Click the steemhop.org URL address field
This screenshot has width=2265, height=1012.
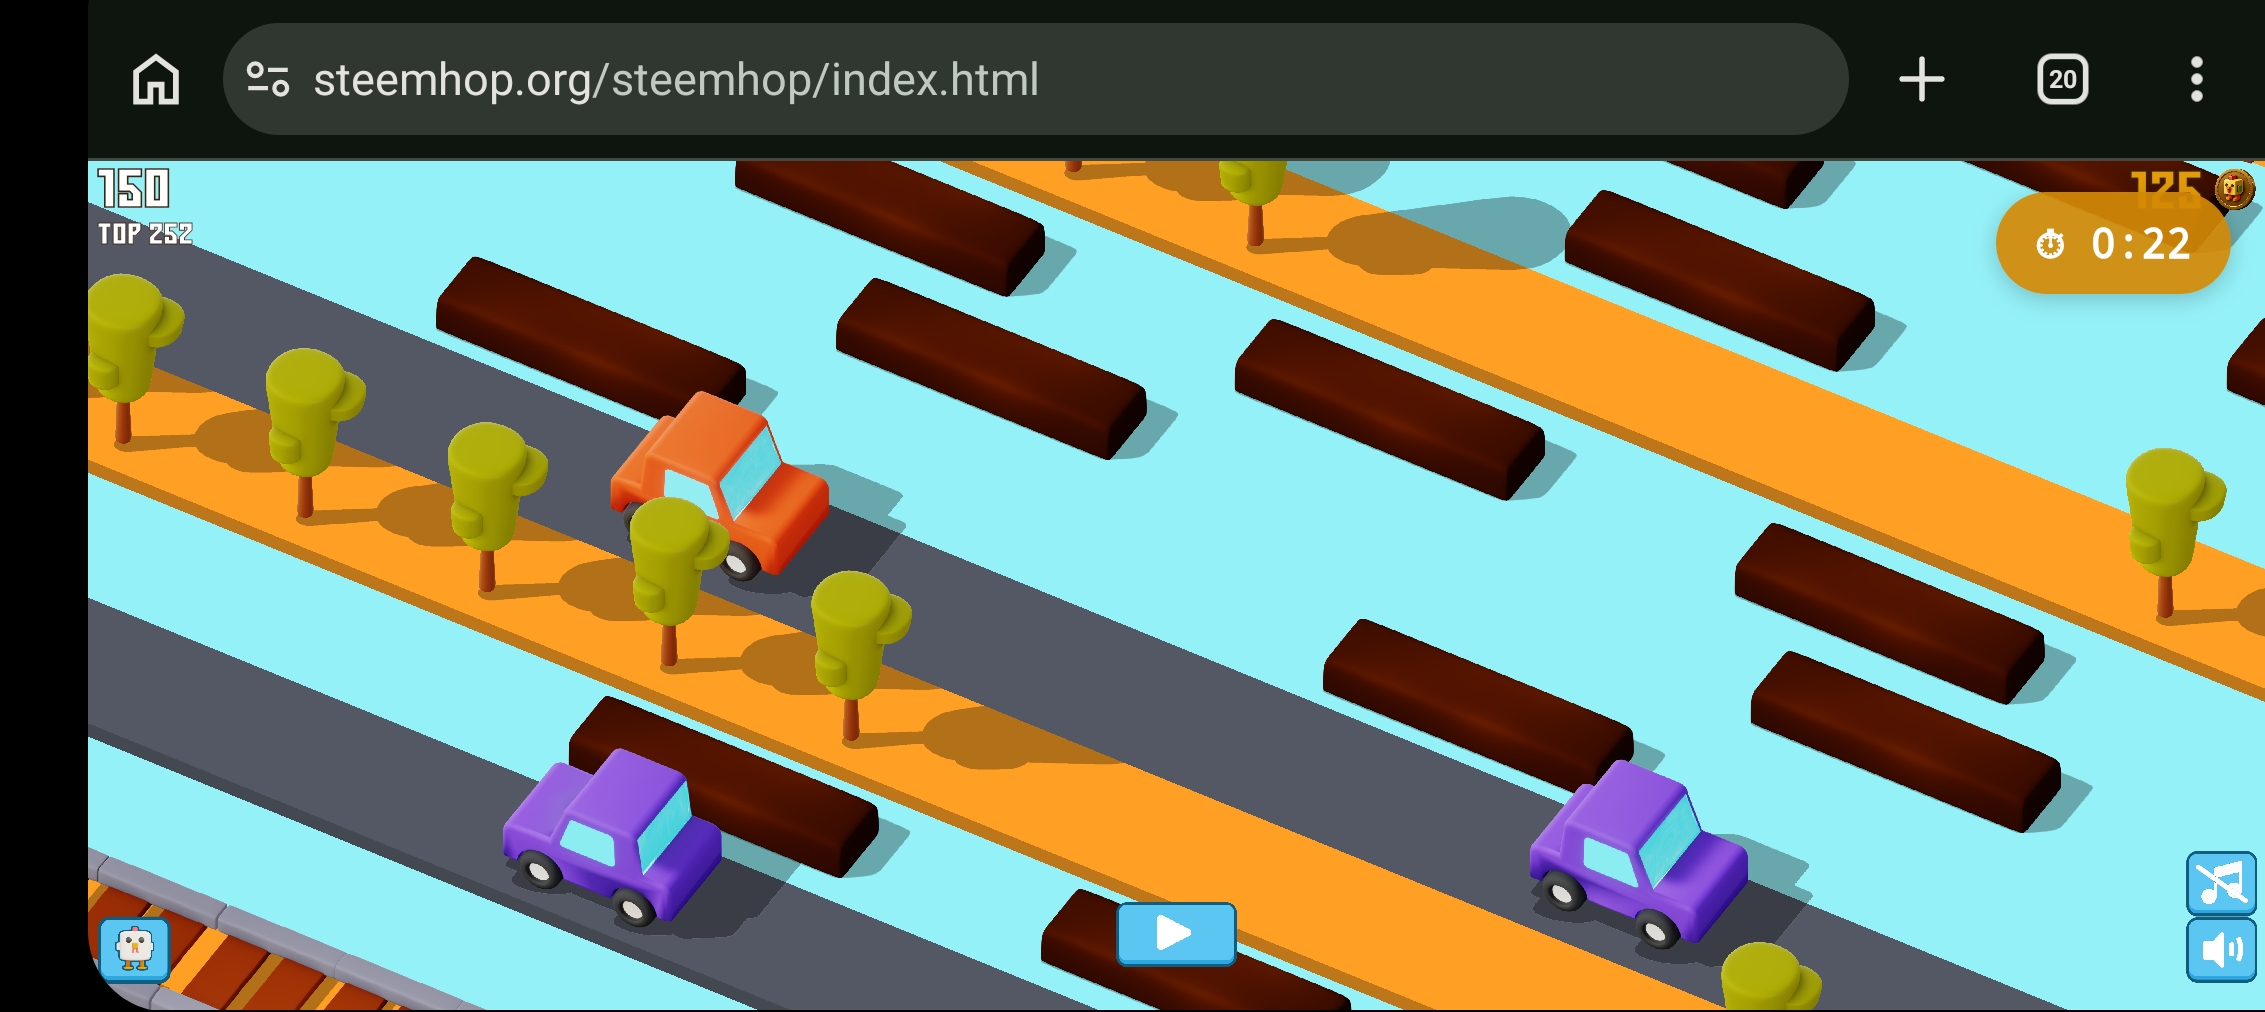1035,79
